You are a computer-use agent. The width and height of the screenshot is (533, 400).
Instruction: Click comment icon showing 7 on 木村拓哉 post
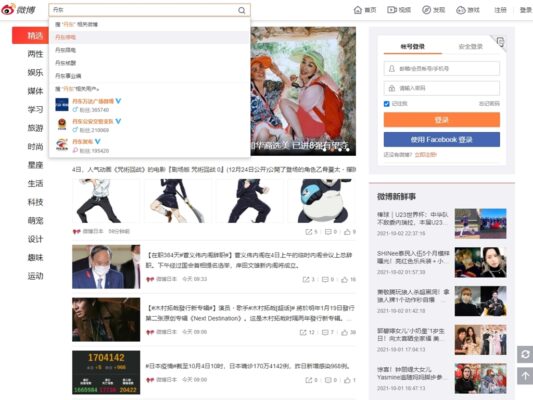click(x=325, y=332)
